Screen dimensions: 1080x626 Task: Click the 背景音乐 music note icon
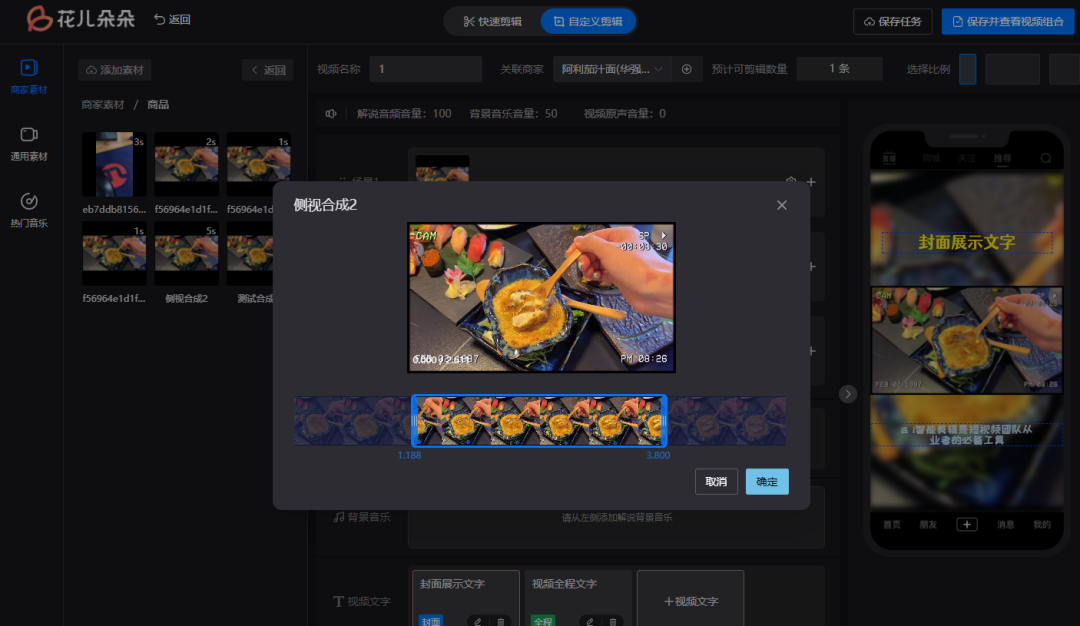click(x=339, y=517)
